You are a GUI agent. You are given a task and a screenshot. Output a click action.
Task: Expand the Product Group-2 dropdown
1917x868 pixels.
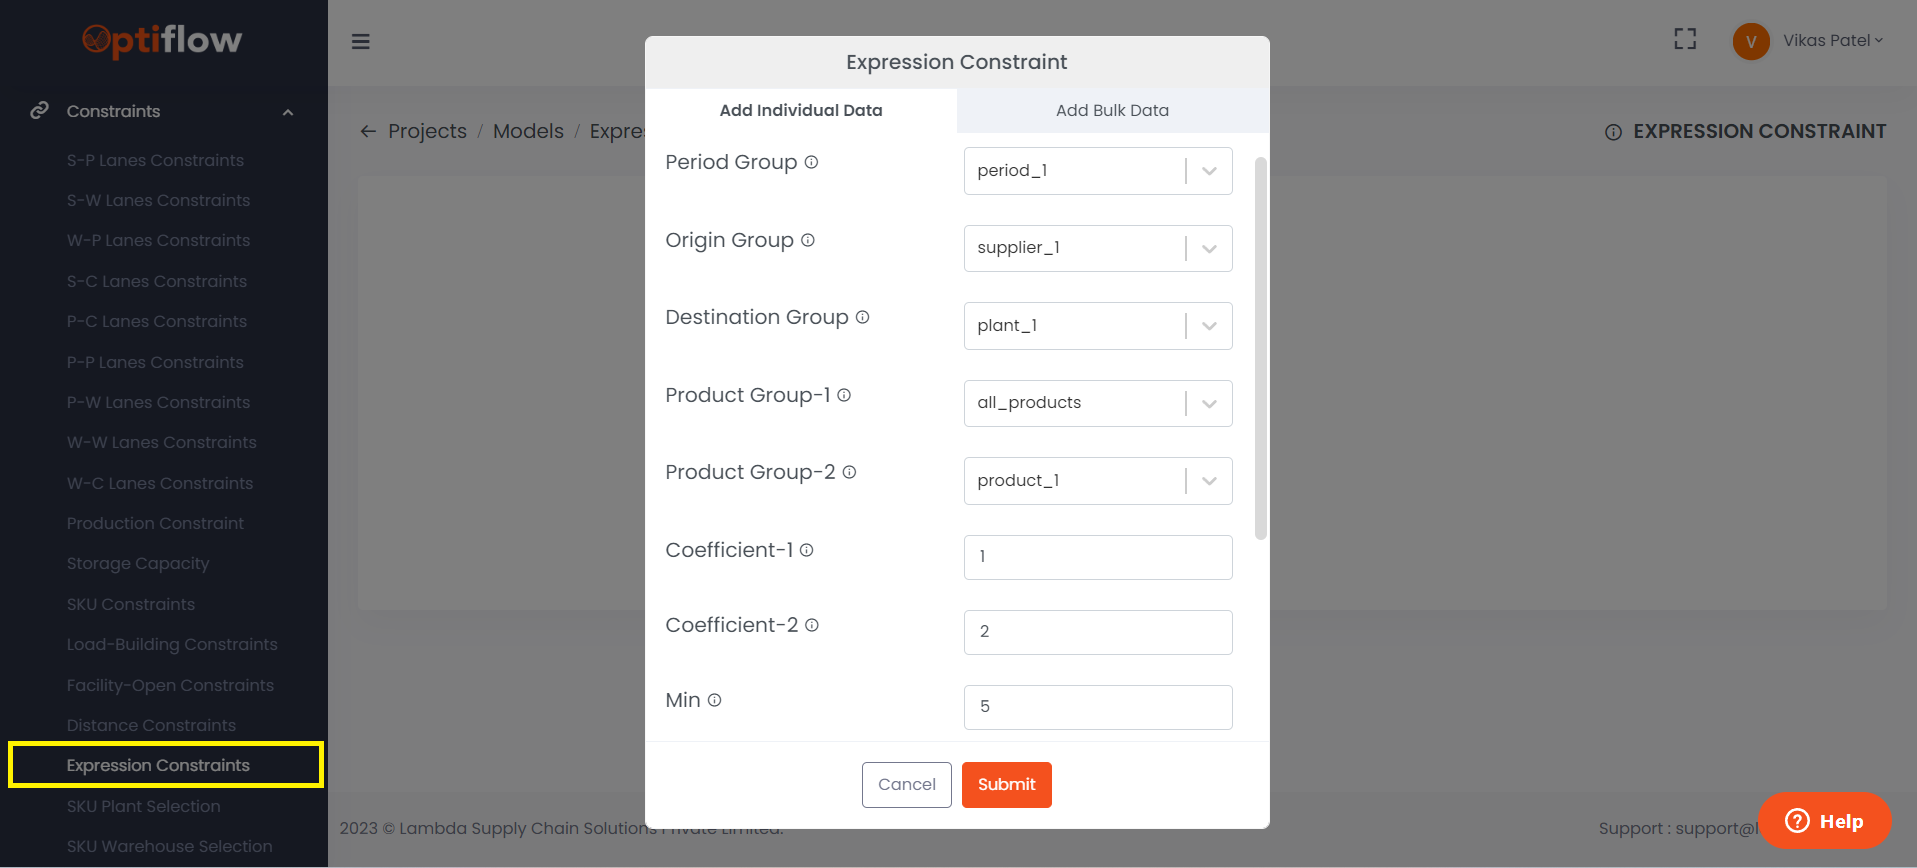tap(1097, 481)
